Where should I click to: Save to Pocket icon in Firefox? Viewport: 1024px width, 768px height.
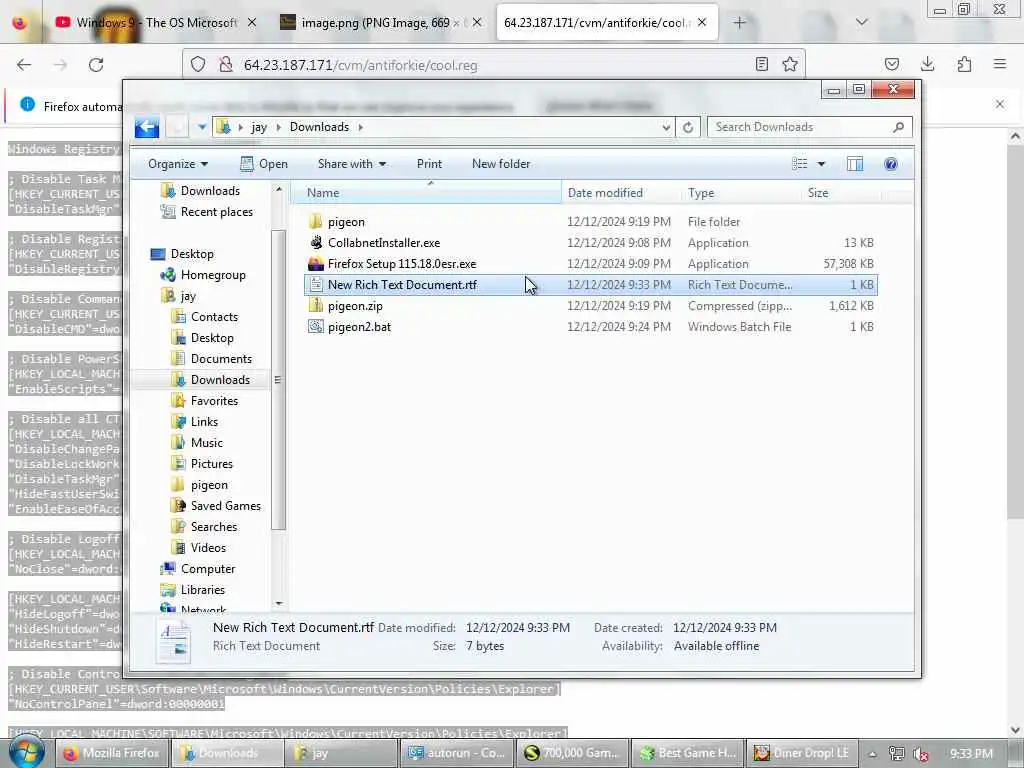tap(891, 64)
